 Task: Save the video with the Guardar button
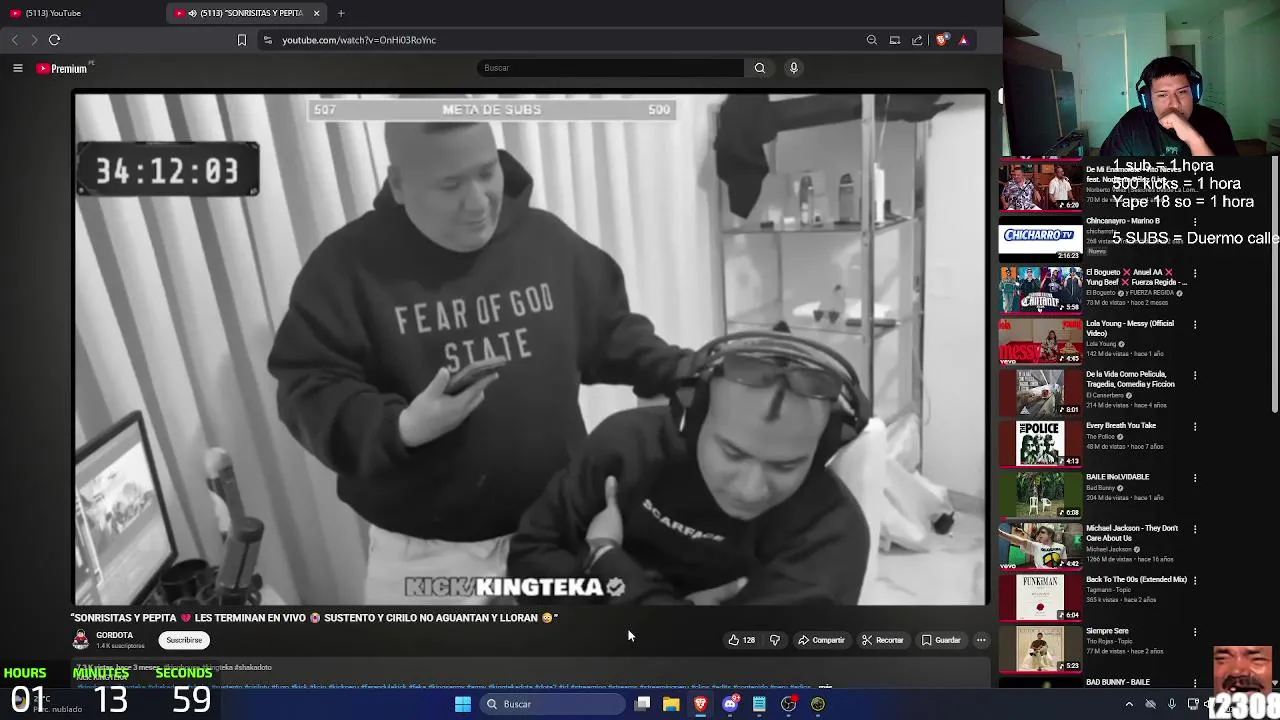pyautogui.click(x=941, y=640)
